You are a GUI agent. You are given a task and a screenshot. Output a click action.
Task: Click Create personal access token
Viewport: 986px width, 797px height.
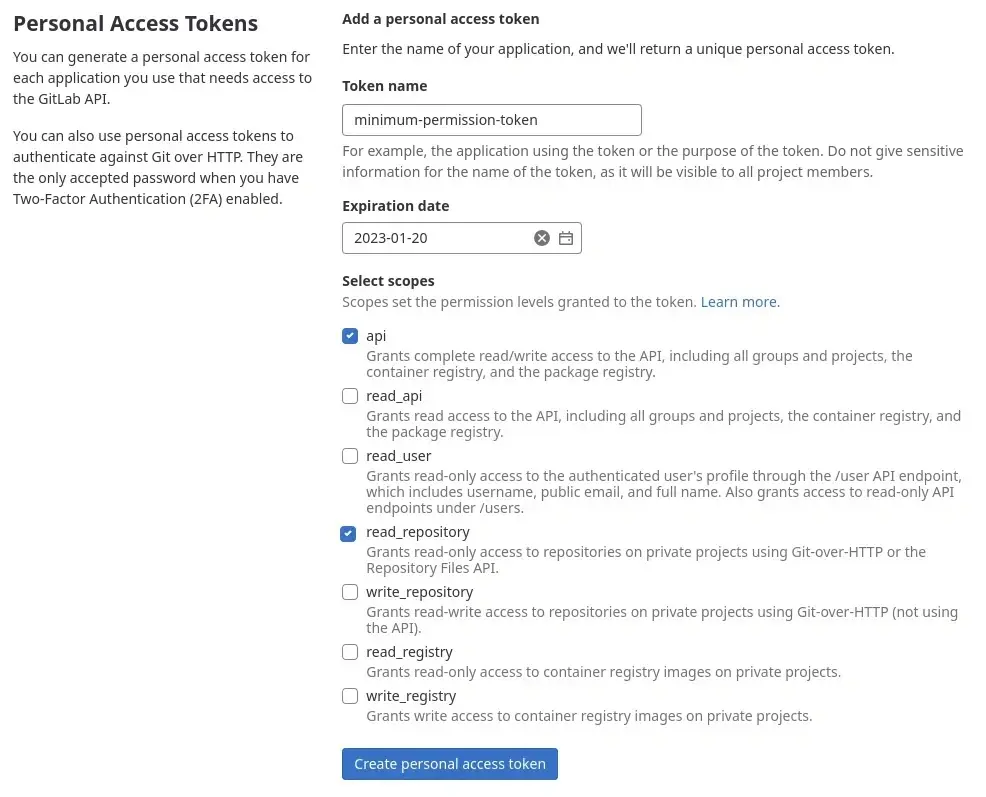pos(449,763)
